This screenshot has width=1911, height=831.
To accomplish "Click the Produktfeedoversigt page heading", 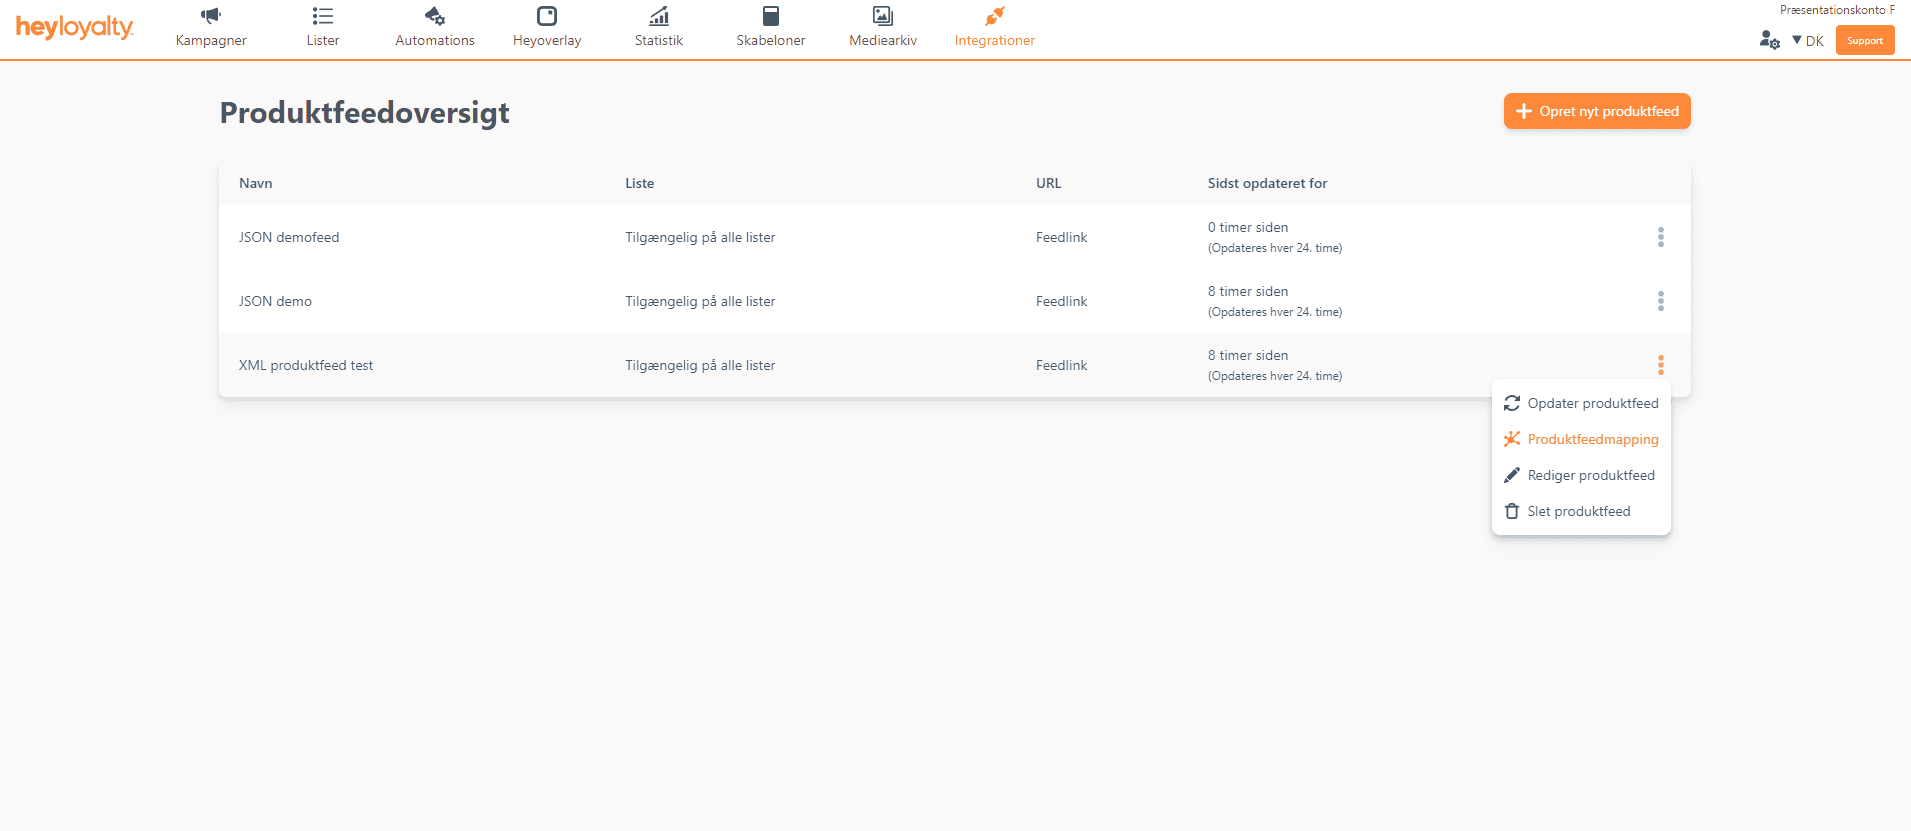I will pyautogui.click(x=364, y=113).
